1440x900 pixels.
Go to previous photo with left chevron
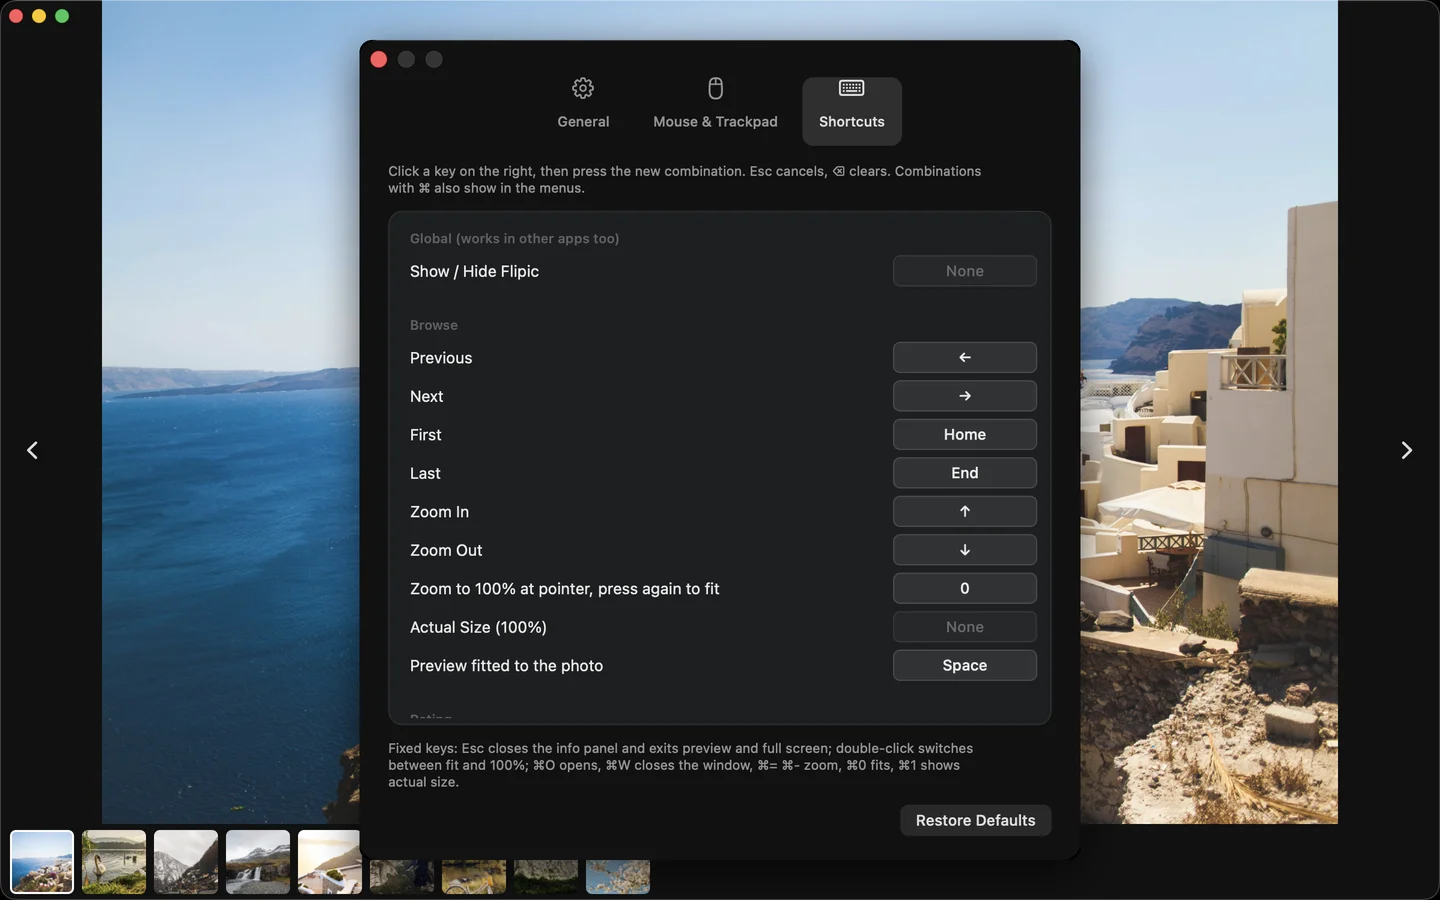pos(32,450)
